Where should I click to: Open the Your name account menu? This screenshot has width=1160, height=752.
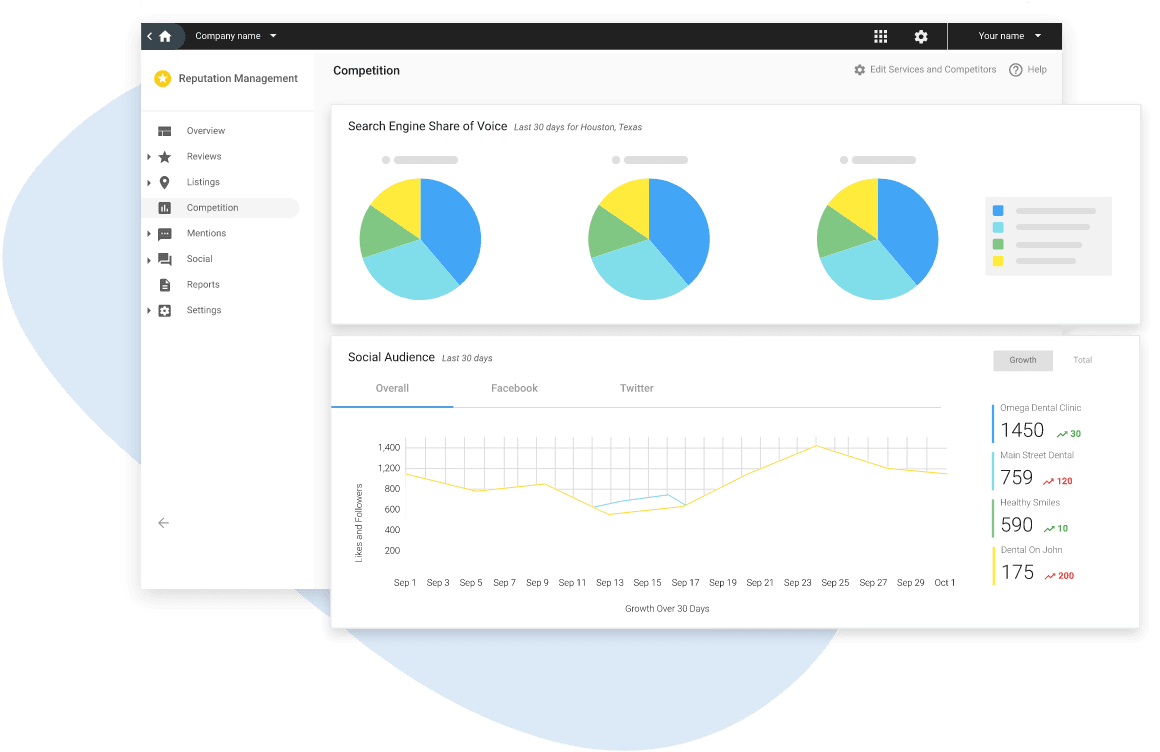pos(1009,36)
